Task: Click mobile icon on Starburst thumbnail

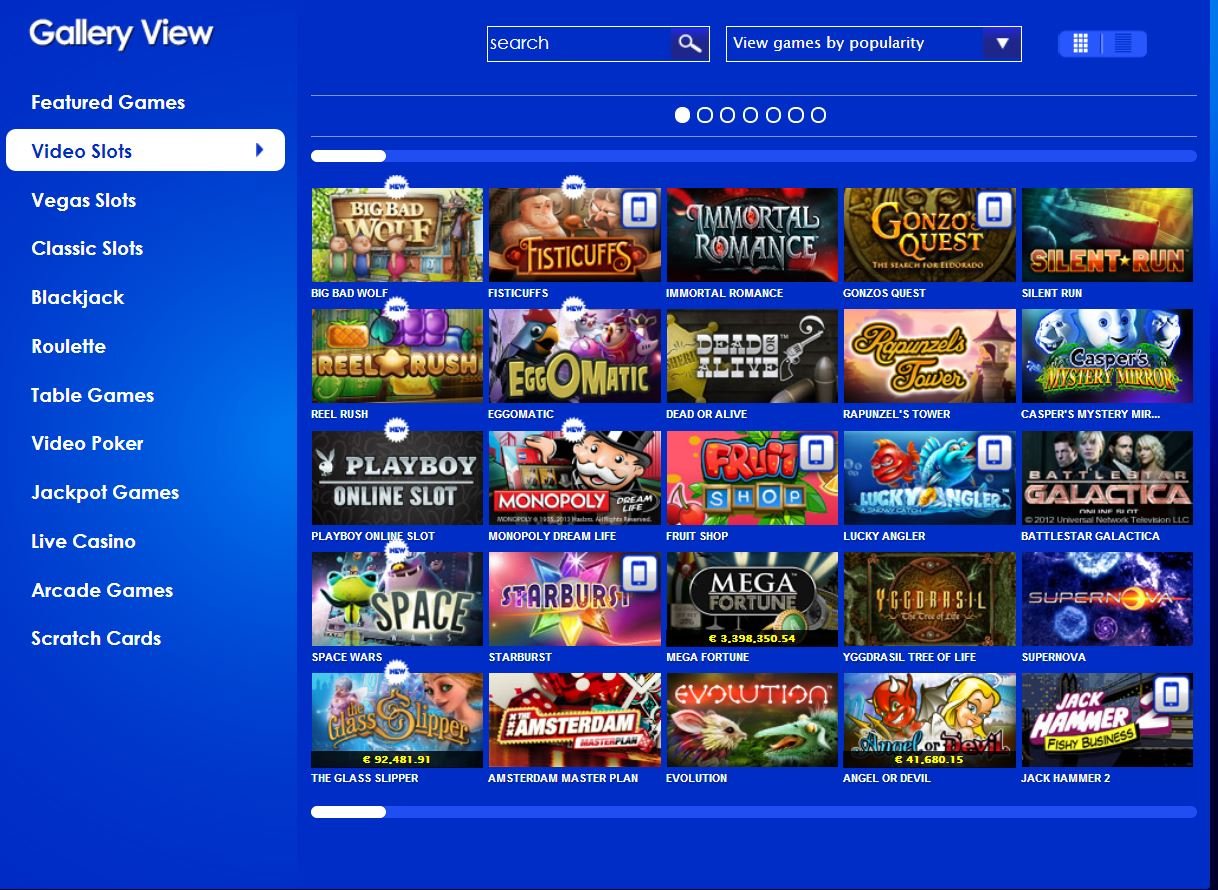Action: click(x=639, y=575)
